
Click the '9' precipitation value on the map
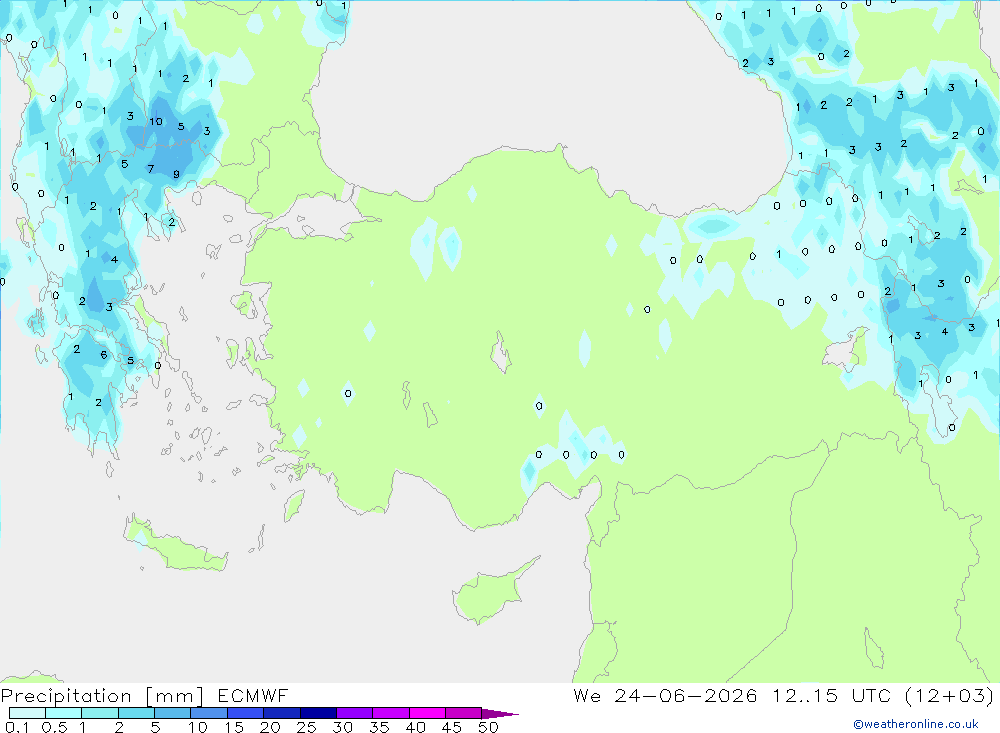click(x=176, y=174)
